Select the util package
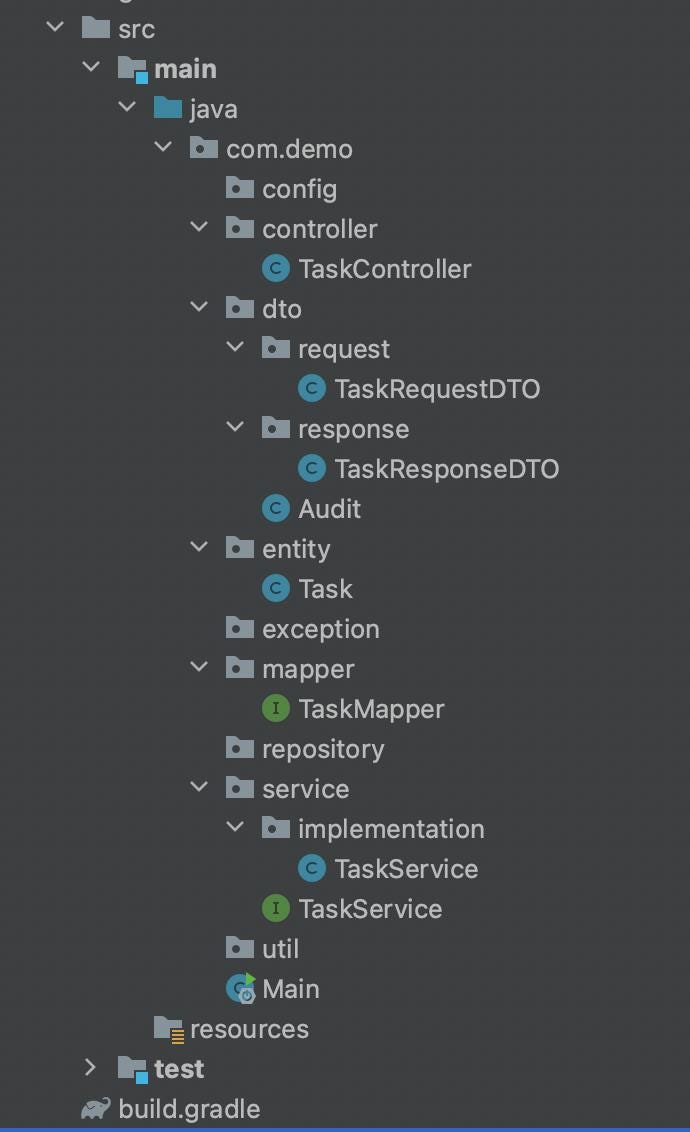This screenshot has width=690, height=1132. (x=281, y=948)
